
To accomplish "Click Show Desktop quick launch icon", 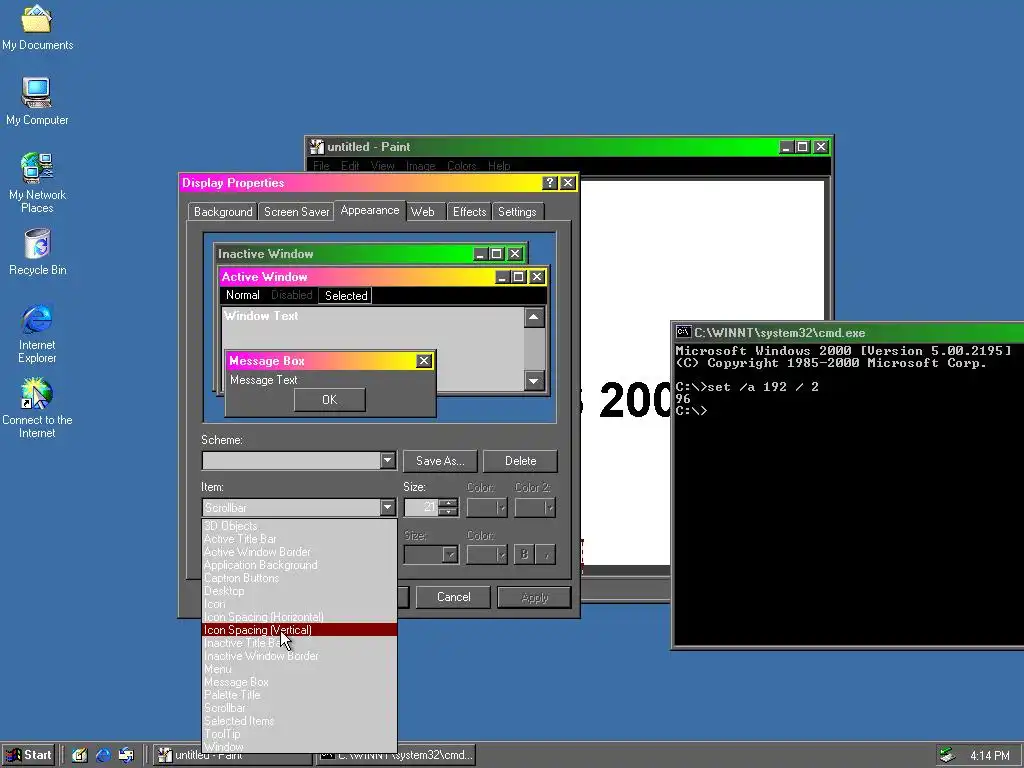I will [x=80, y=755].
